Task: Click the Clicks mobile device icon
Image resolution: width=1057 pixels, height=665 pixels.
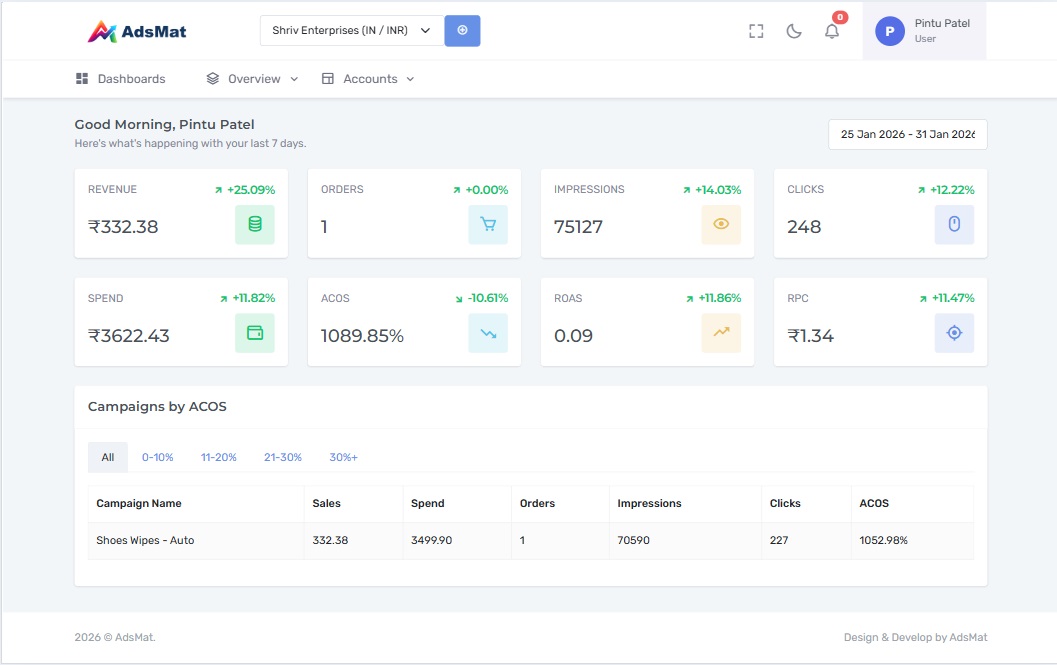Action: [954, 225]
